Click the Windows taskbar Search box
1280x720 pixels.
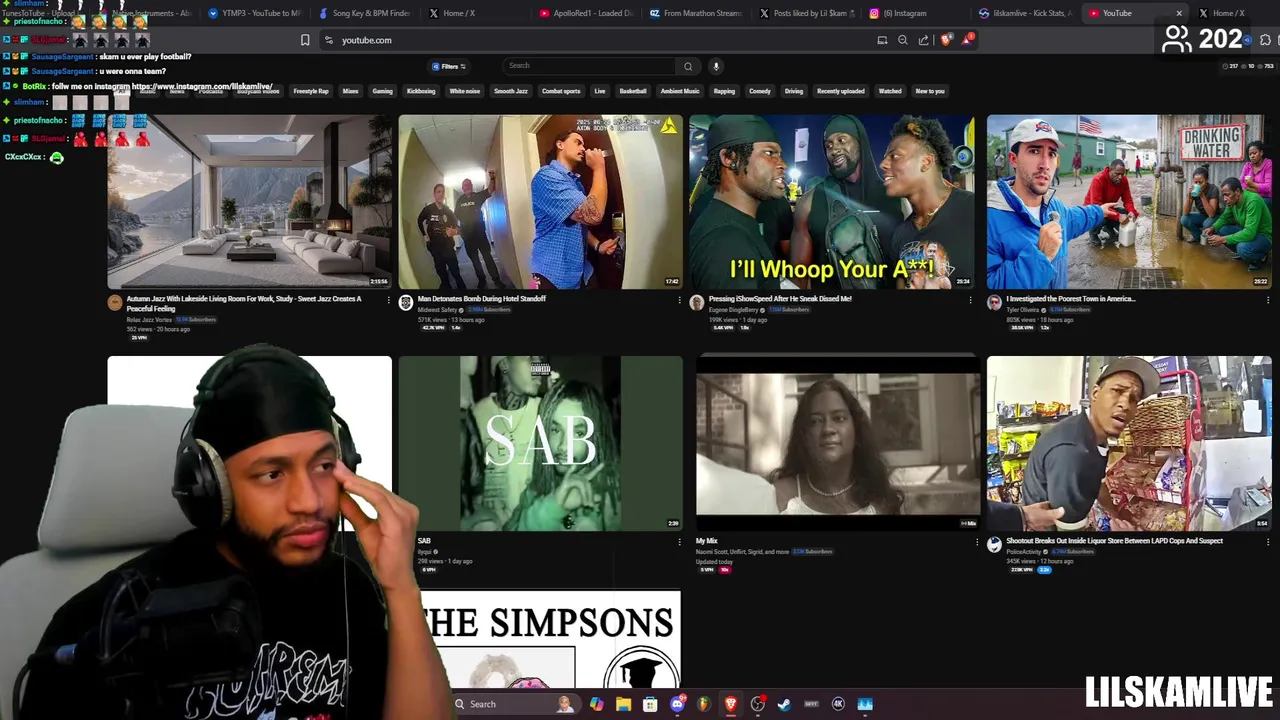coord(514,704)
